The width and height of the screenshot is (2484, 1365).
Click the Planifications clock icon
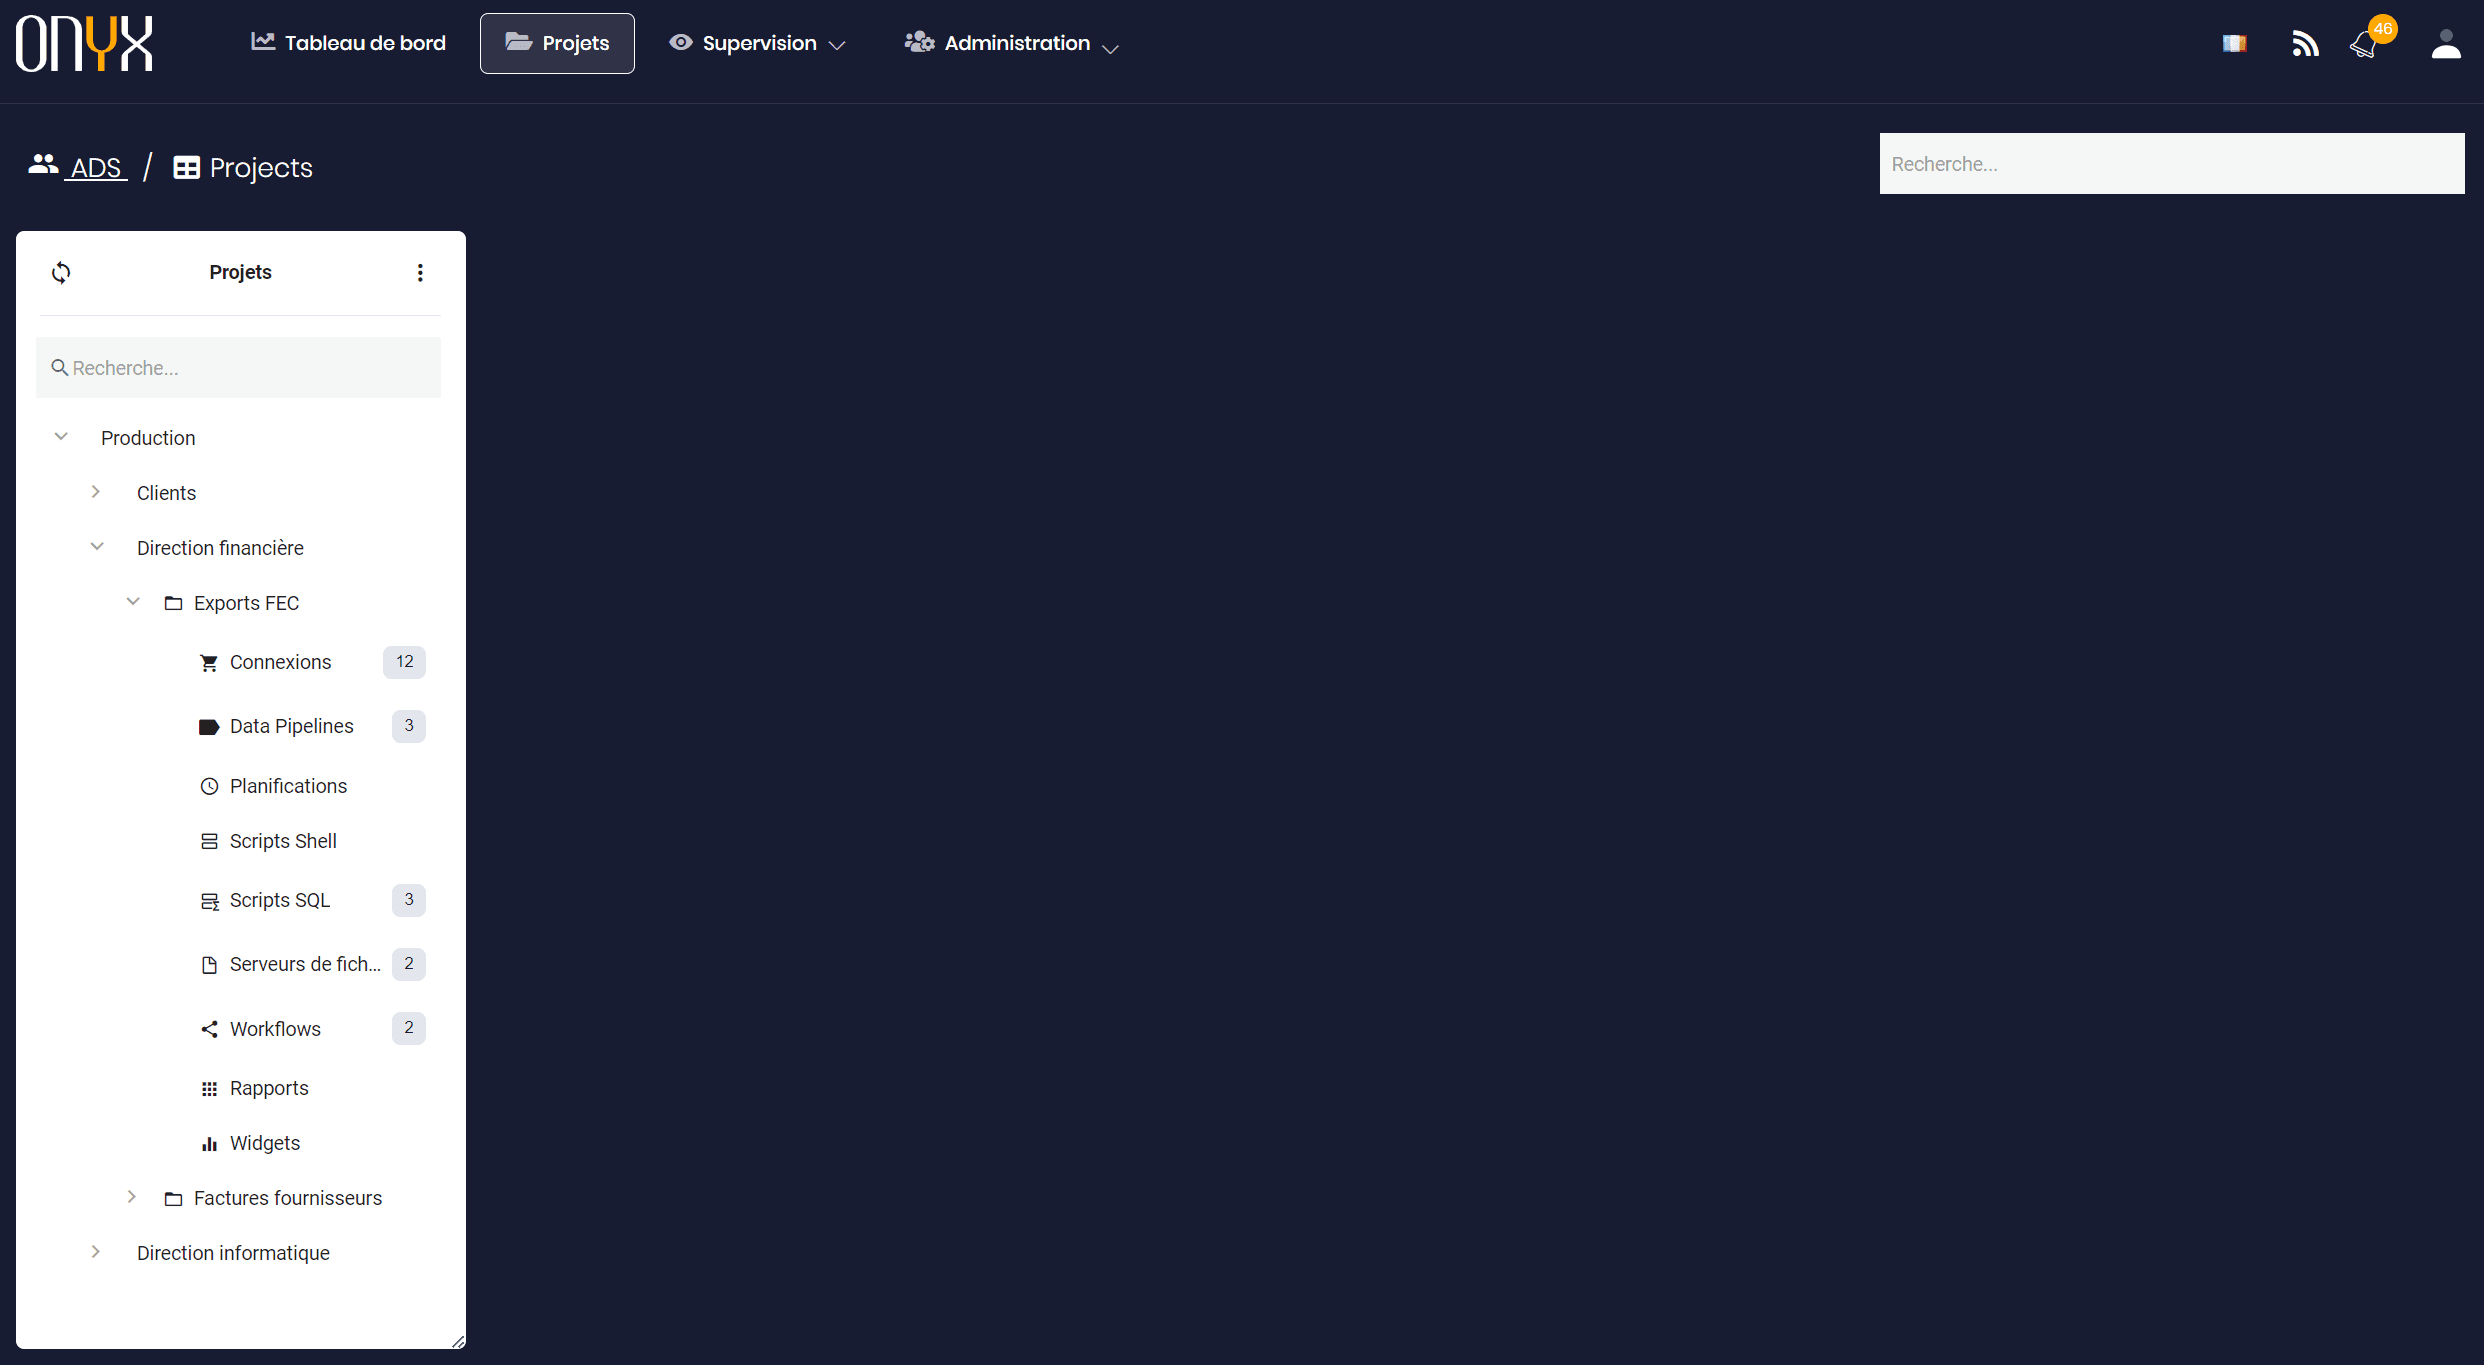209,786
